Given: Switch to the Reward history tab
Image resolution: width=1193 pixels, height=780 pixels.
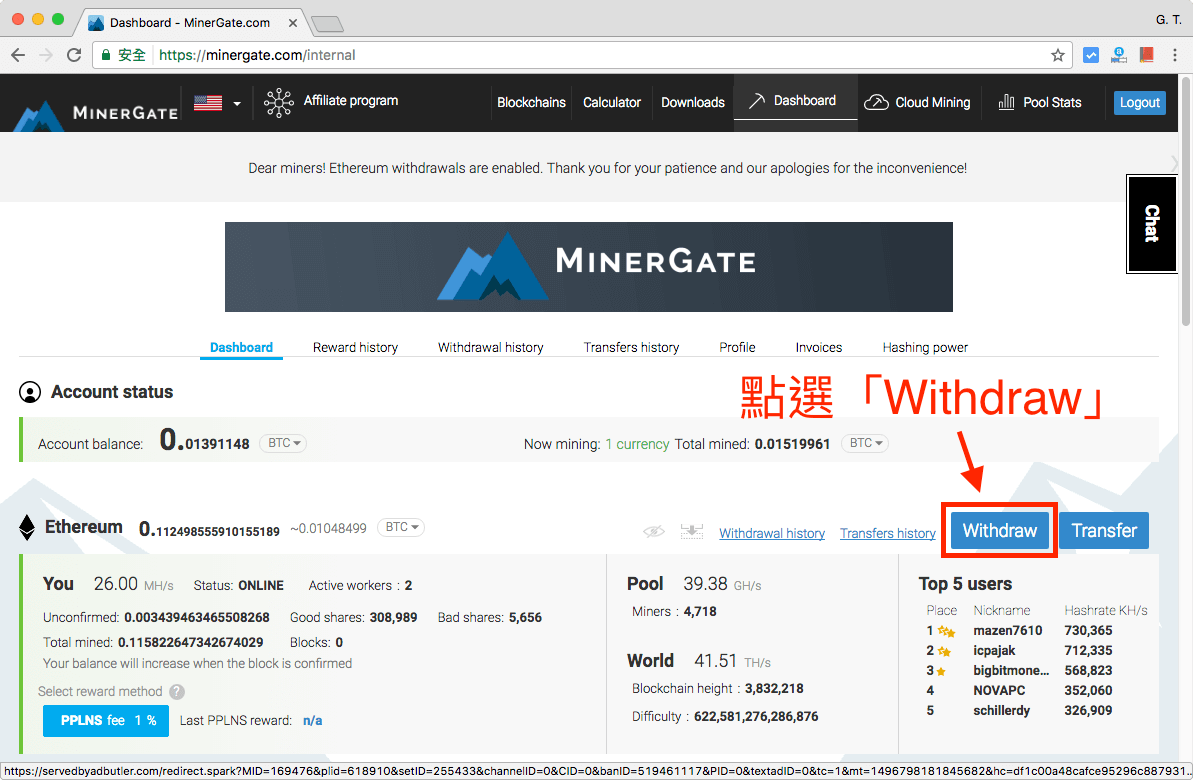Looking at the screenshot, I should [x=355, y=347].
